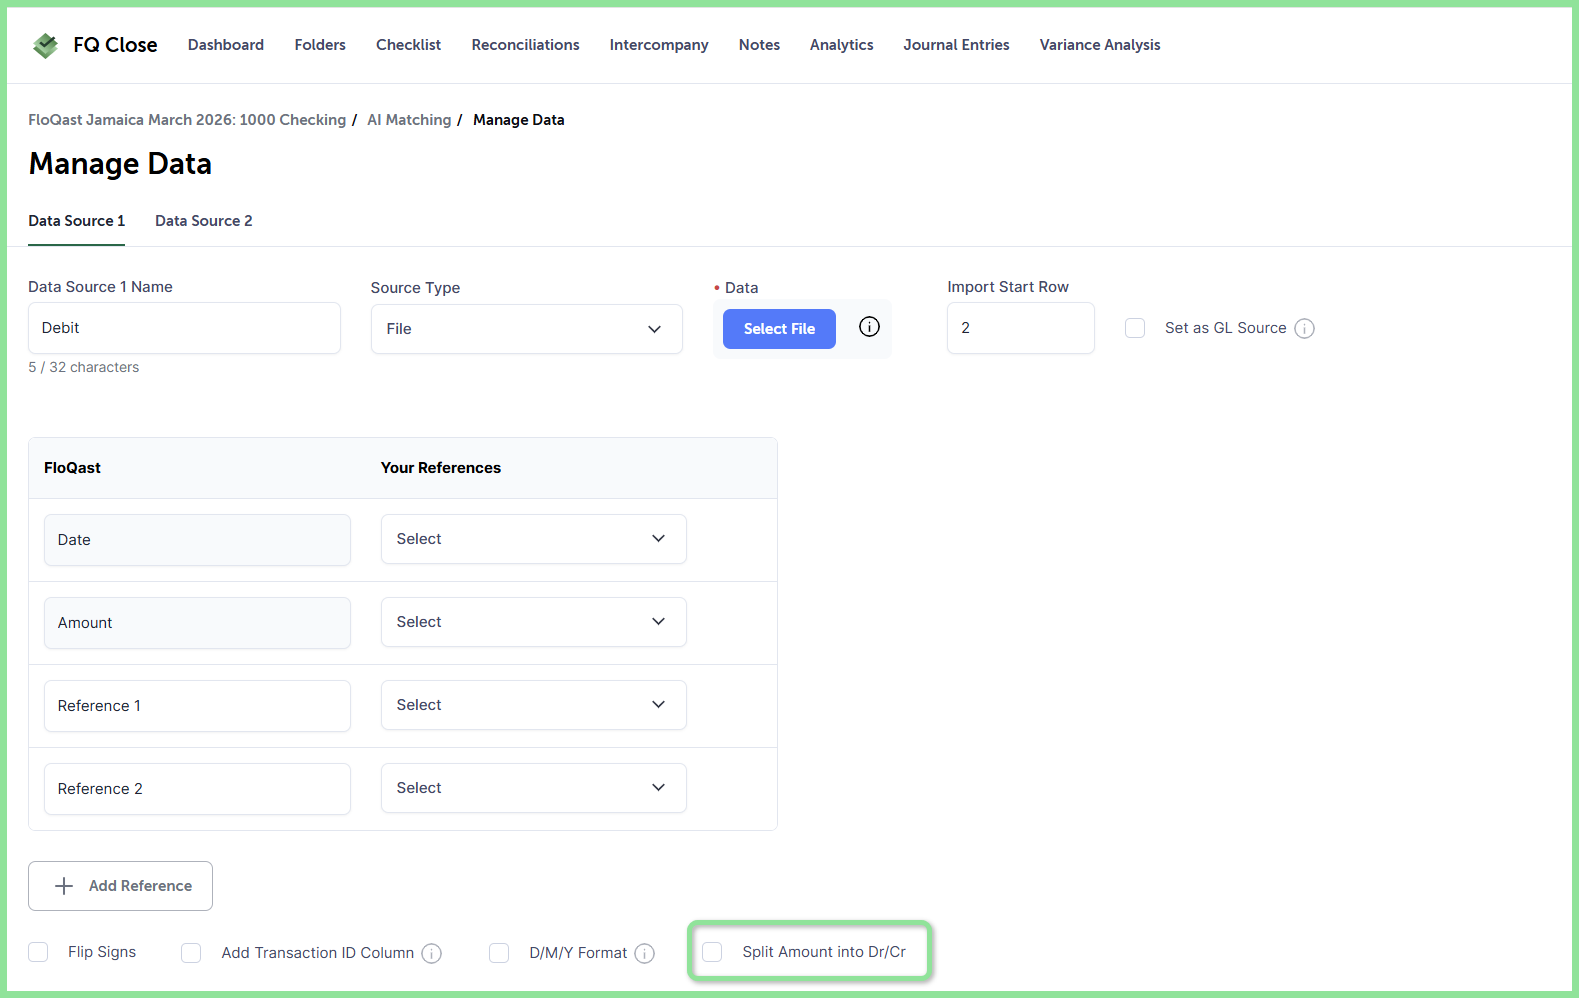The height and width of the screenshot is (998, 1579).
Task: Click the Add Reference button
Action: [x=120, y=886]
